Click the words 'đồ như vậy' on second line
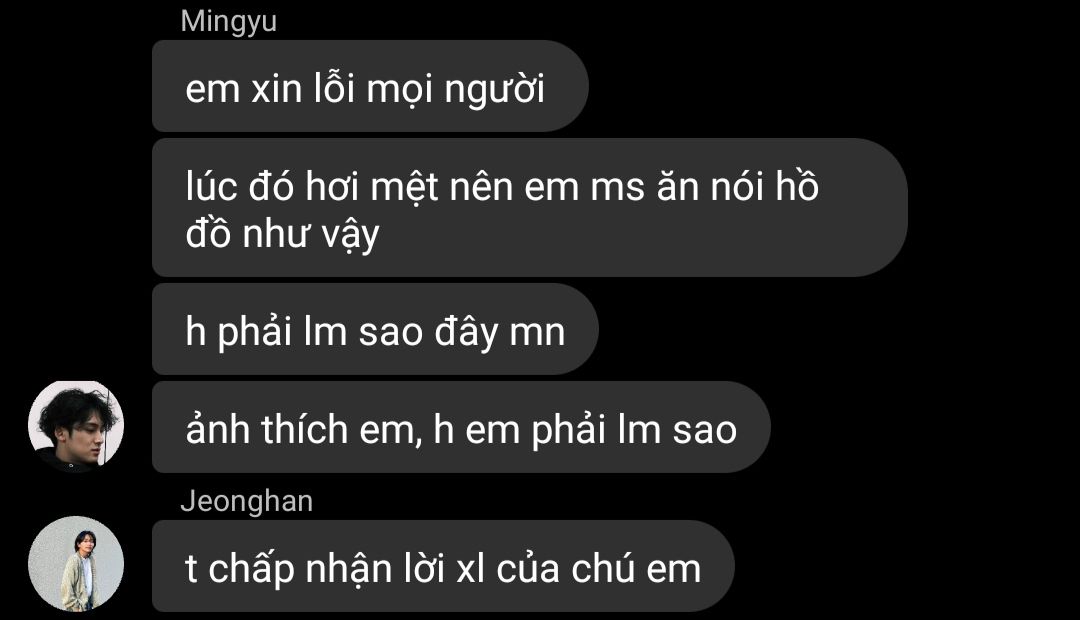The image size is (1080, 620). pyautogui.click(x=282, y=234)
